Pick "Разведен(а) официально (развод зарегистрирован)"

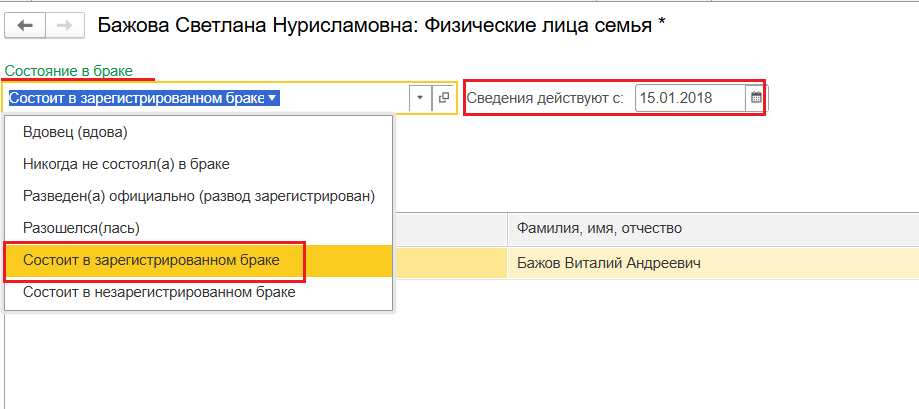[x=198, y=196]
